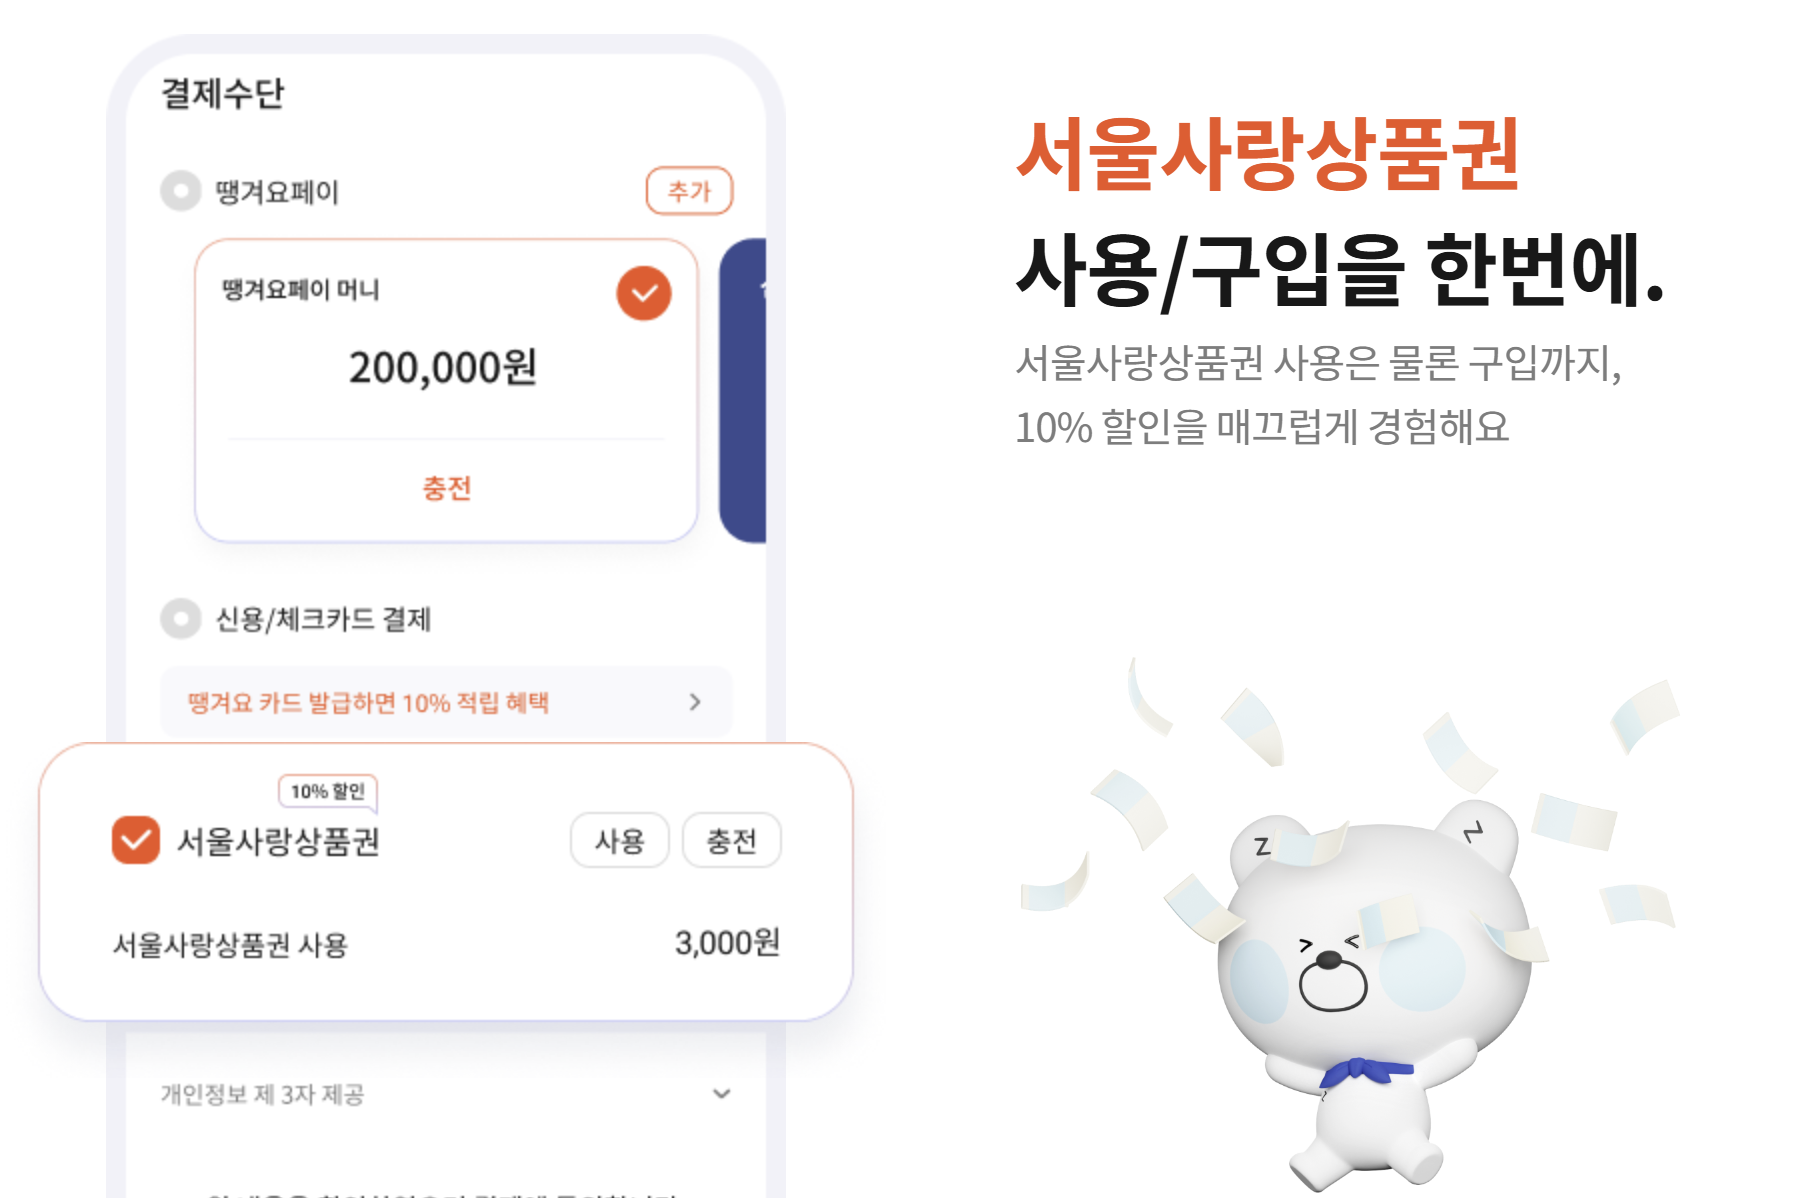Viewport: 1794px width, 1198px height.
Task: Select the next blue payment card
Action: 743,391
